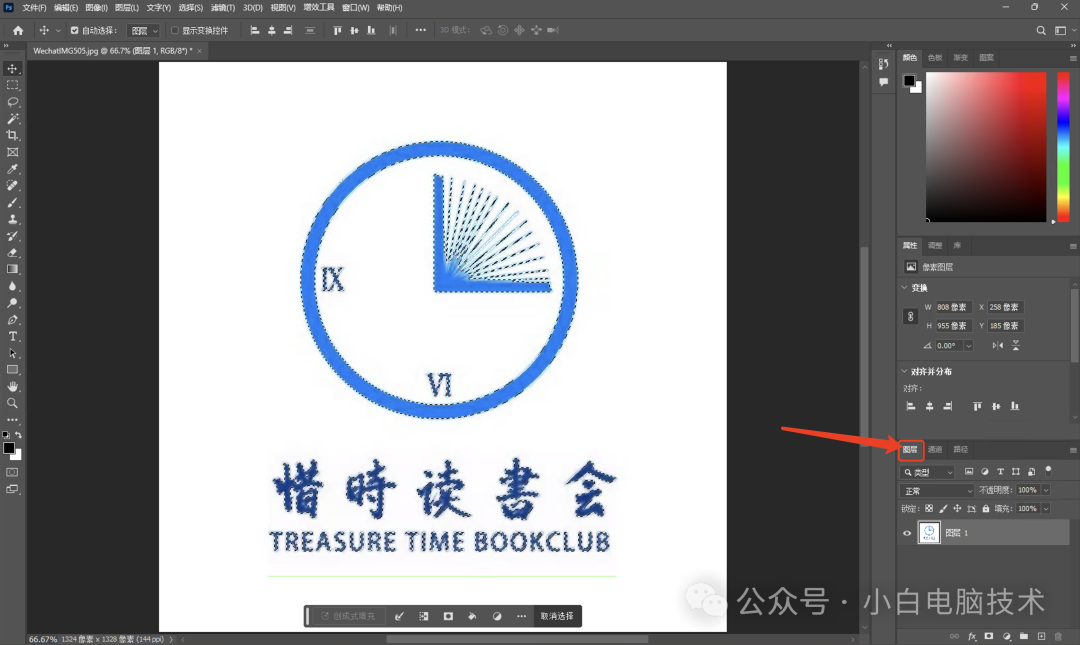Select the Pen tool
The image size is (1080, 645).
pyautogui.click(x=12, y=320)
